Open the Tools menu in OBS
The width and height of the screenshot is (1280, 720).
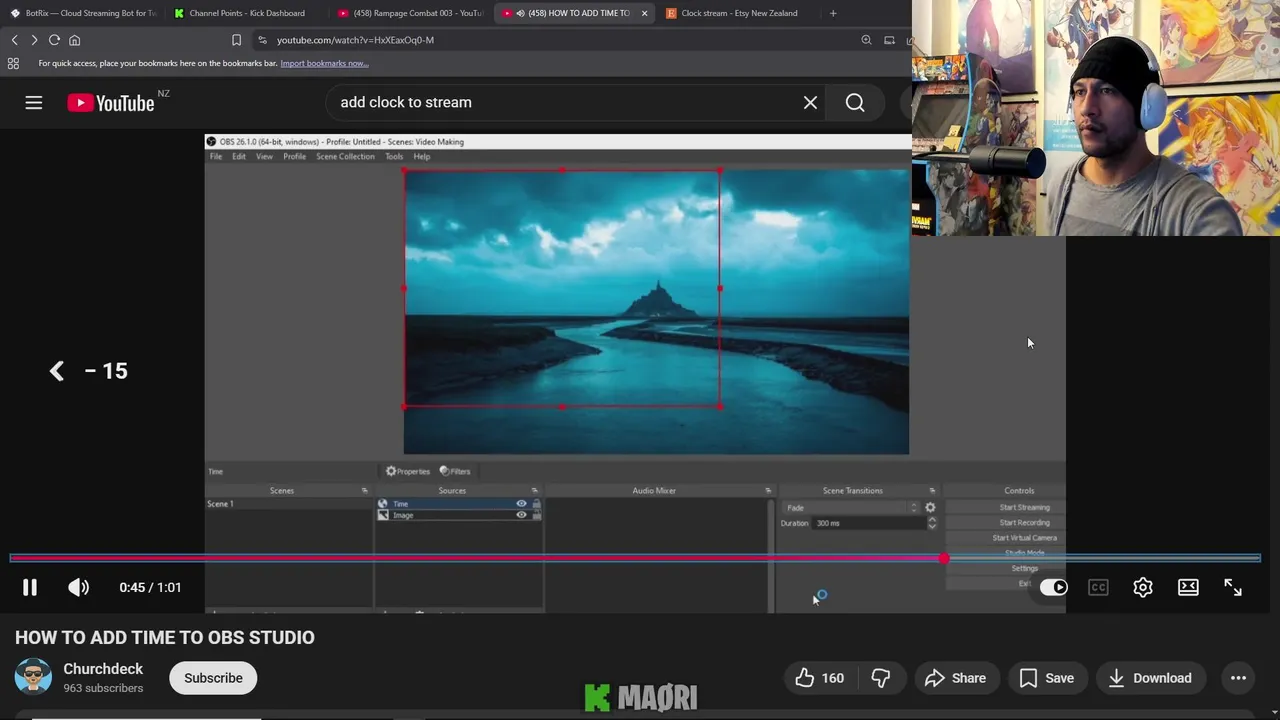coord(394,157)
